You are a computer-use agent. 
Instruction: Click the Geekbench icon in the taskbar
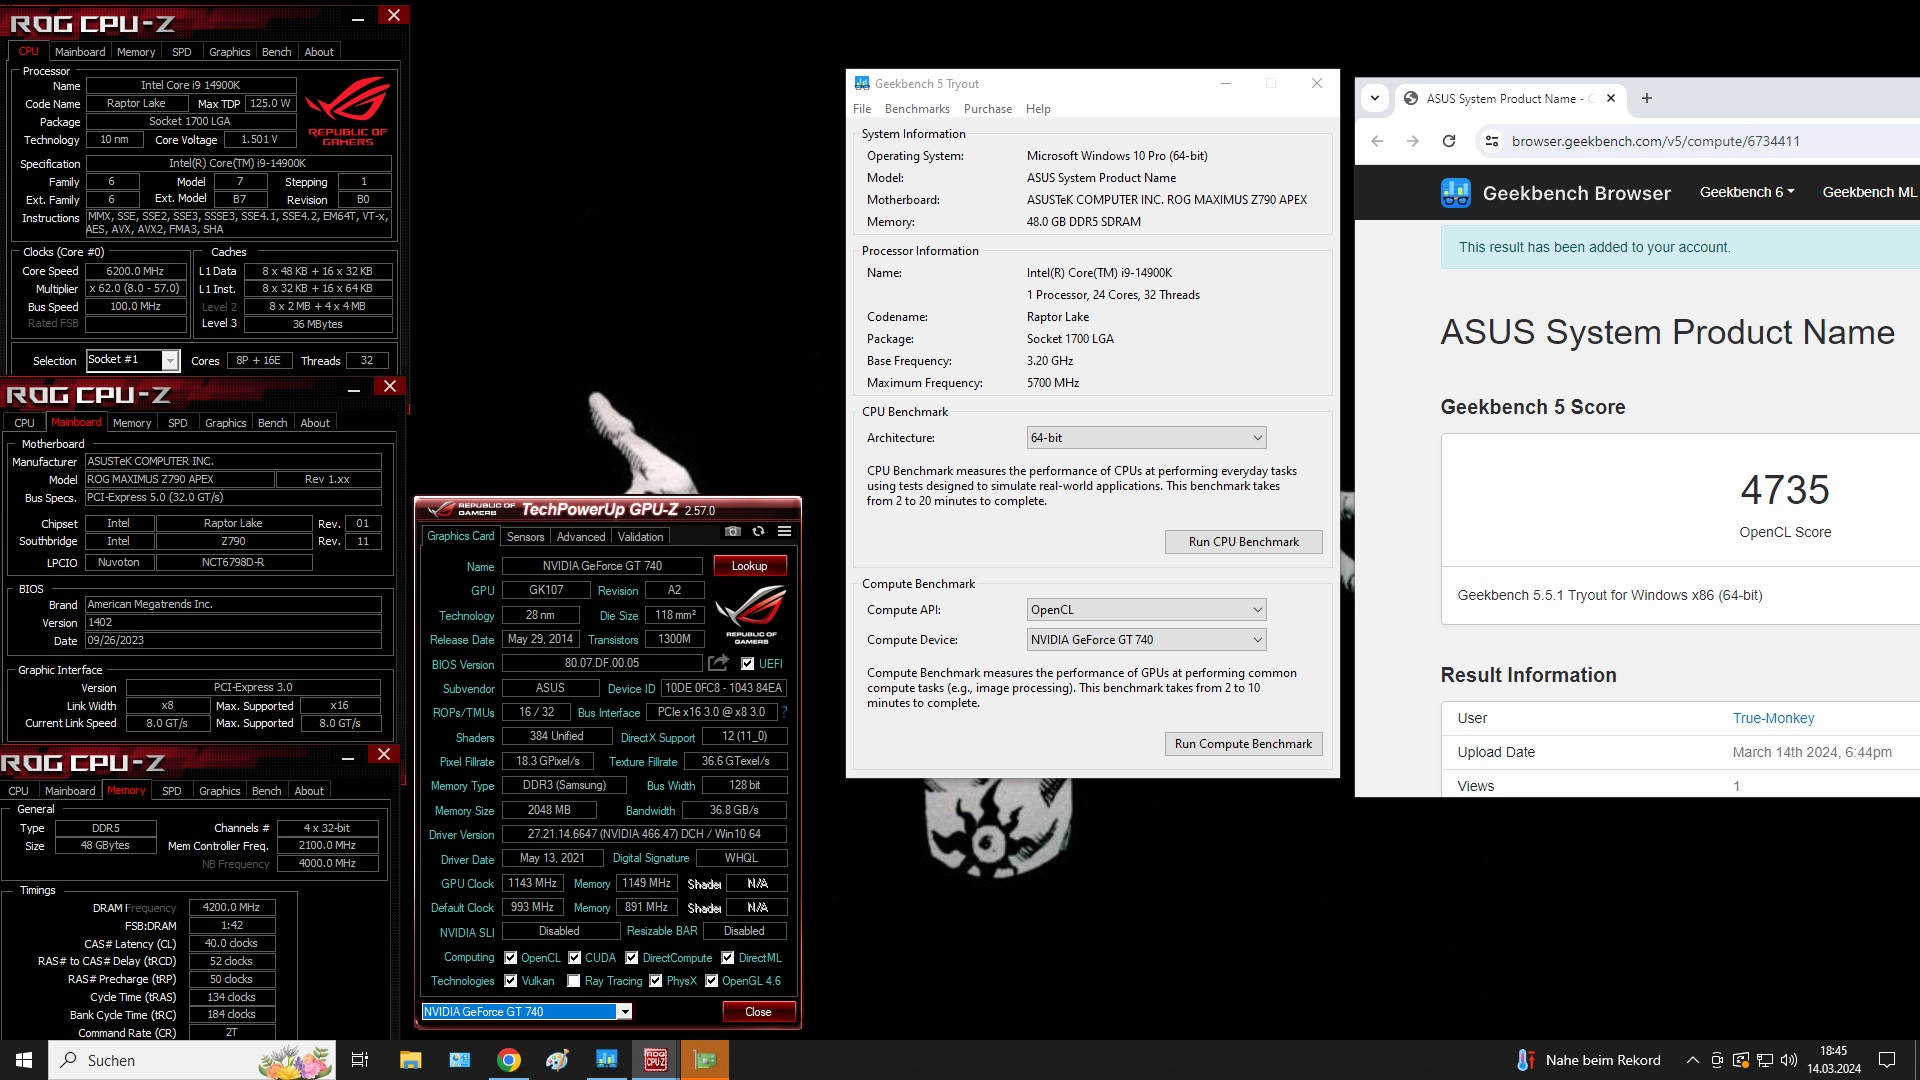[607, 1060]
